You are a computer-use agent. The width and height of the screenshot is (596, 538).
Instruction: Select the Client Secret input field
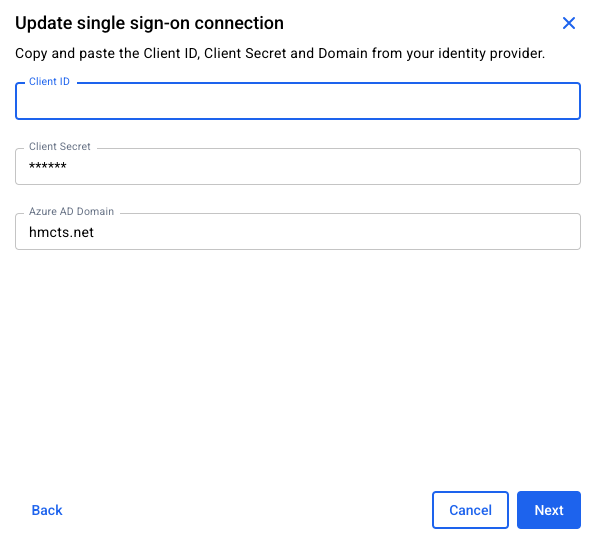click(x=298, y=167)
